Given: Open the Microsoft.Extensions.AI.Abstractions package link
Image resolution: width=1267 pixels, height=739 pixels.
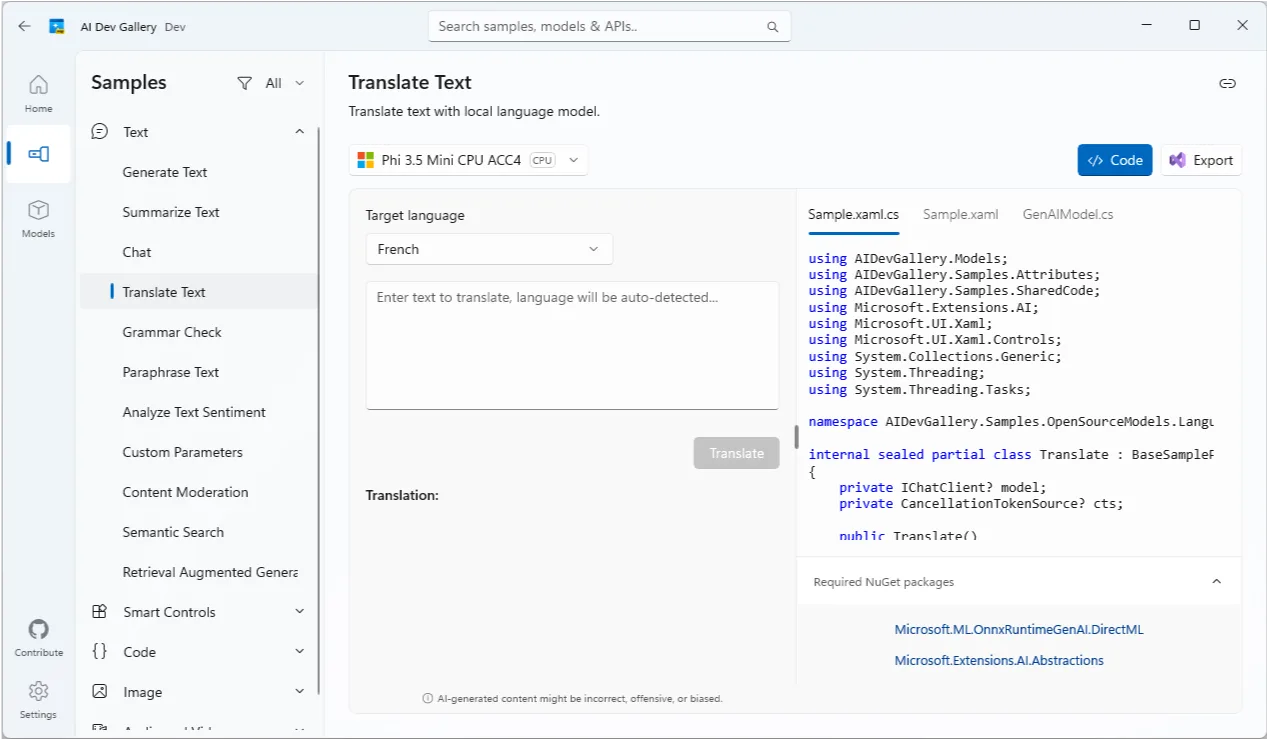Looking at the screenshot, I should click(x=999, y=660).
